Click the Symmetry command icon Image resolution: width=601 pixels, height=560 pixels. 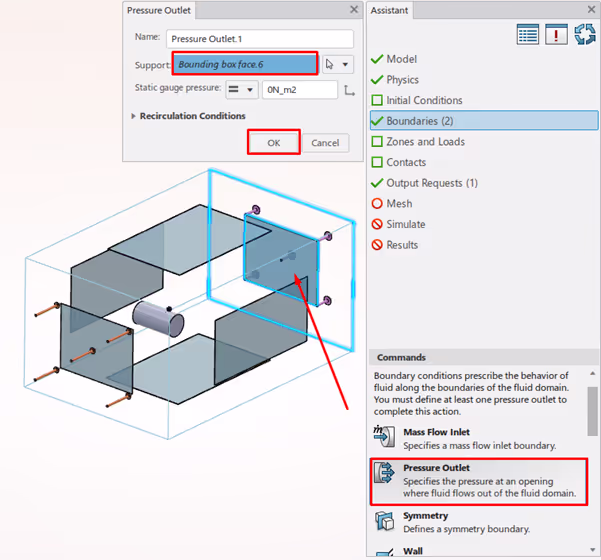tap(384, 521)
